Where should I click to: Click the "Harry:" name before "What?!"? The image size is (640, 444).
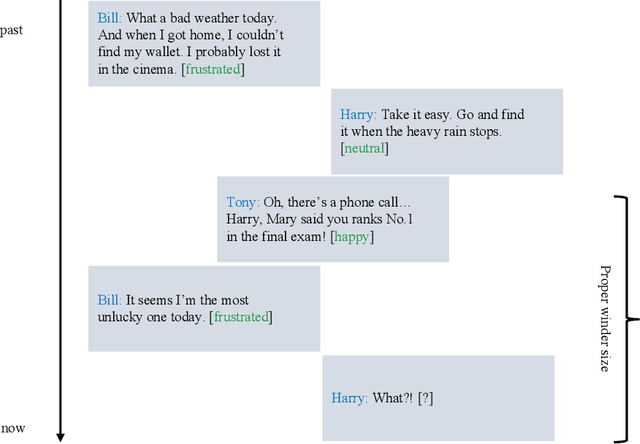click(349, 398)
